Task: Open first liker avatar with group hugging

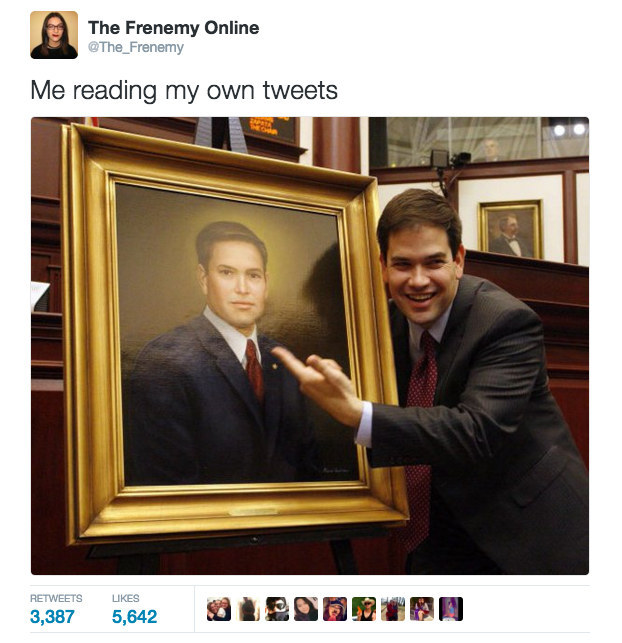Action: point(219,609)
